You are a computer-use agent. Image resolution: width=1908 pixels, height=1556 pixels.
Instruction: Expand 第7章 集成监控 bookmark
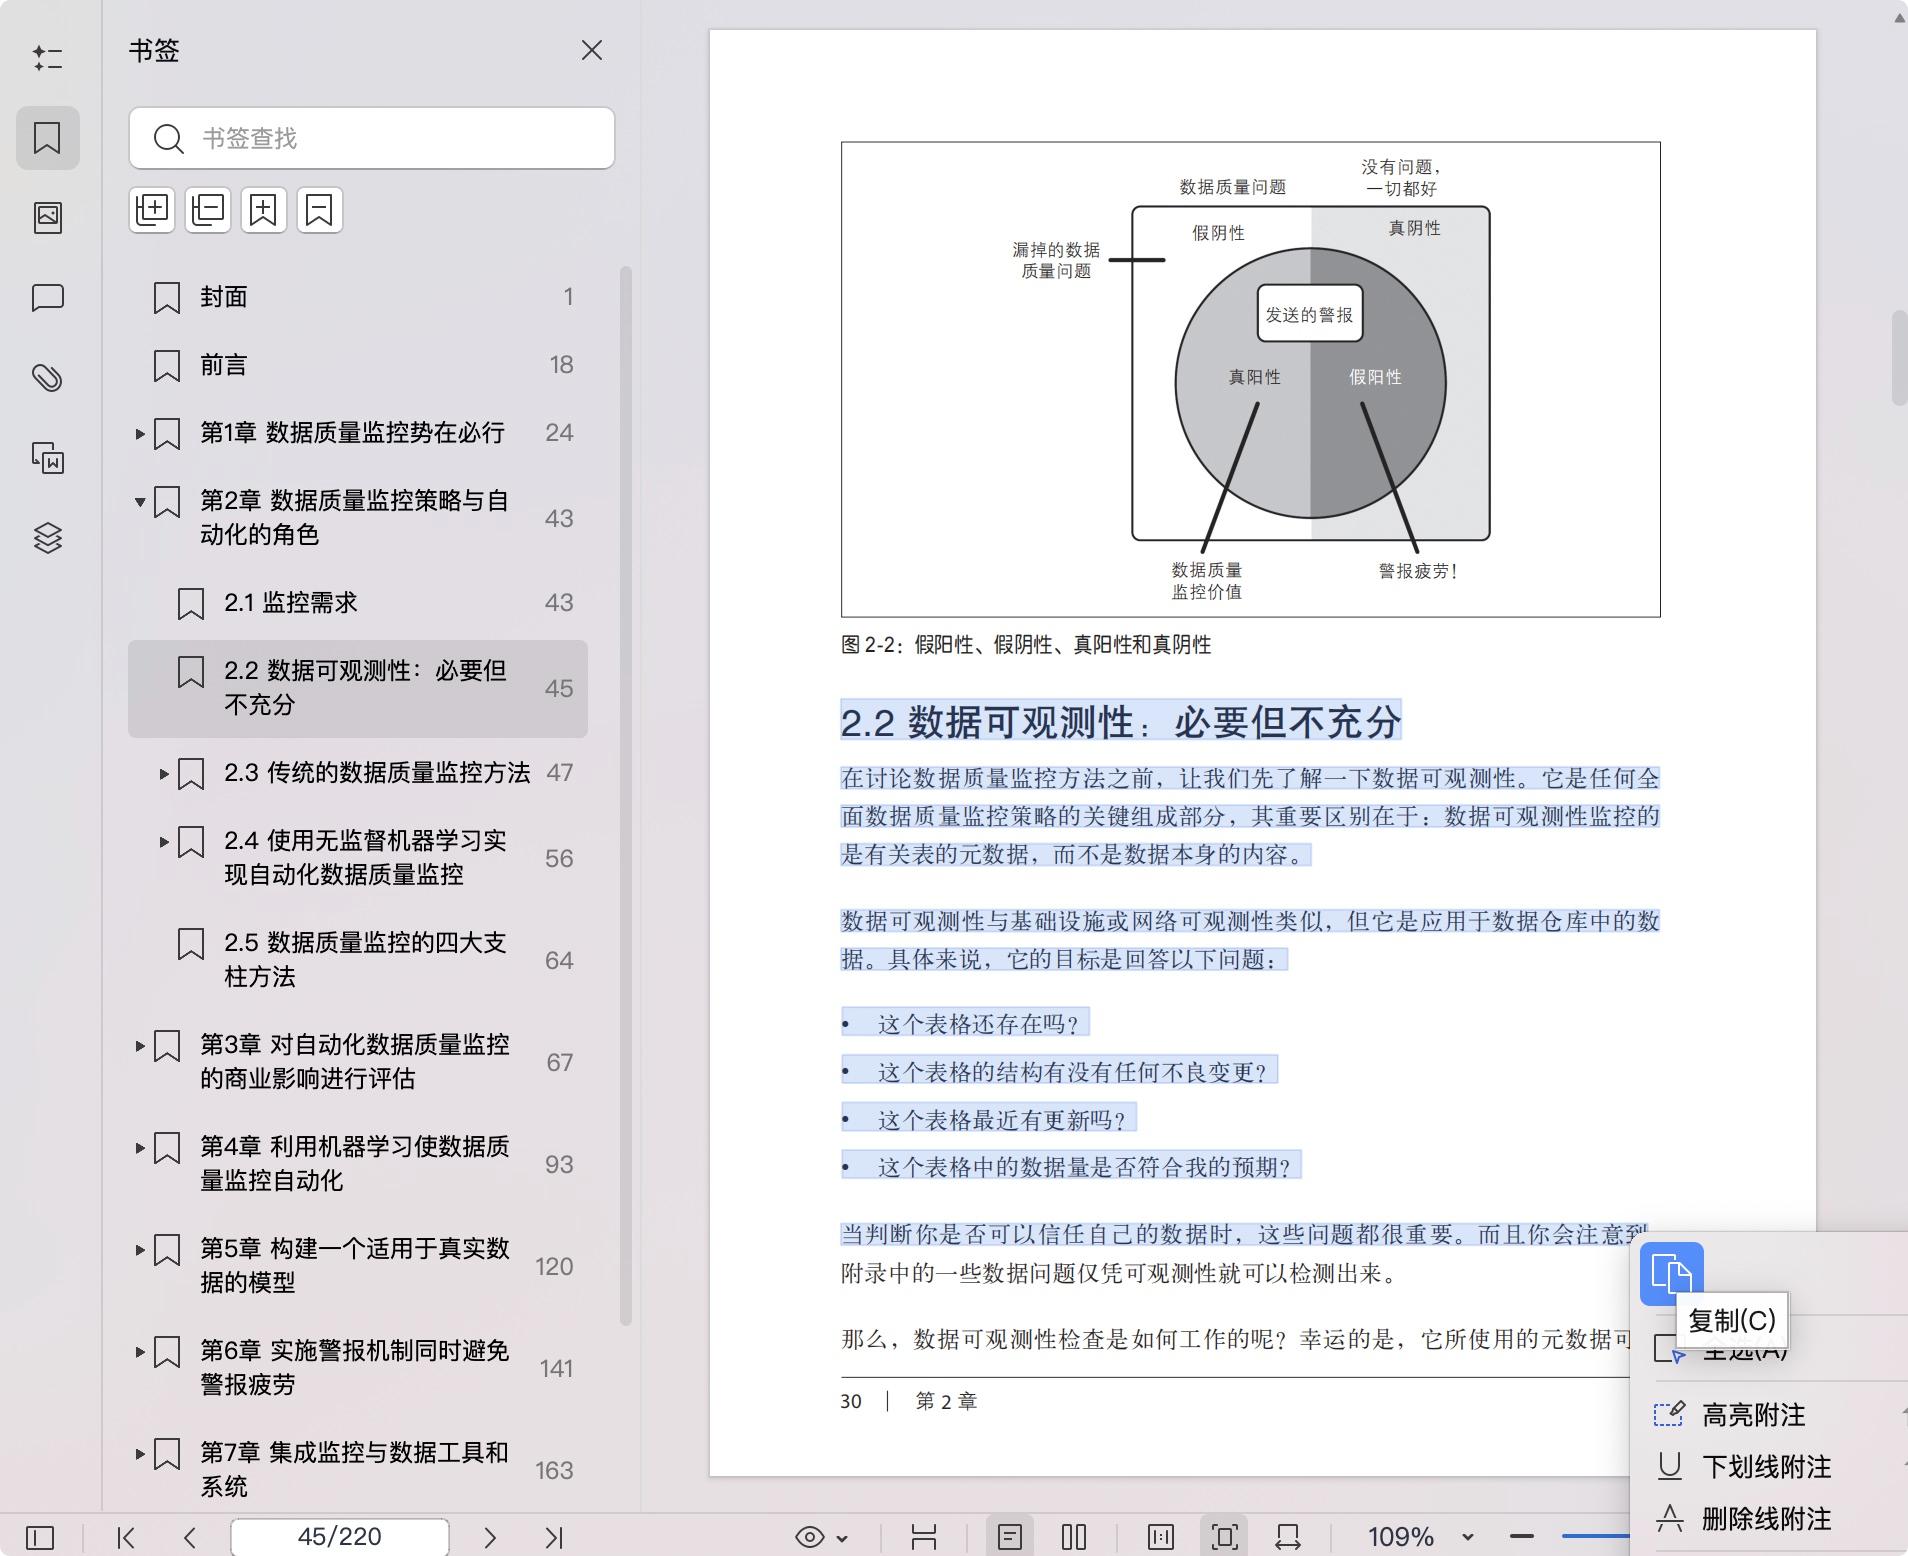coord(140,1453)
